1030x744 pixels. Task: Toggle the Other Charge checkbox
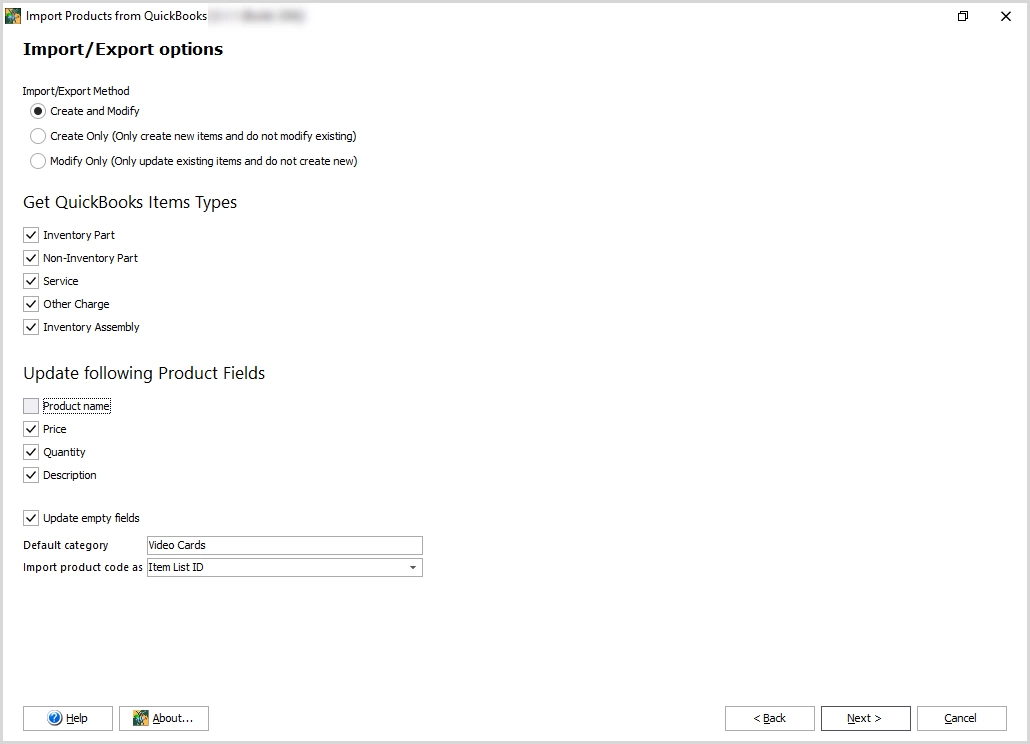pyautogui.click(x=31, y=304)
